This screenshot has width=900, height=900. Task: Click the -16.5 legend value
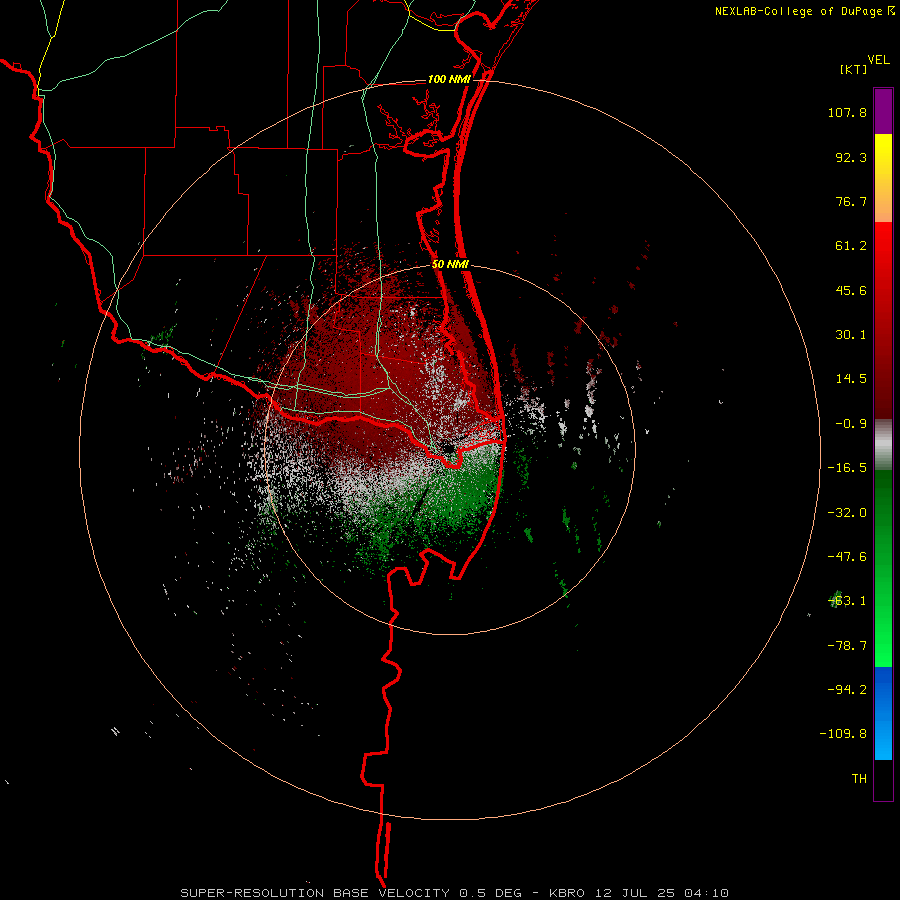click(847, 468)
